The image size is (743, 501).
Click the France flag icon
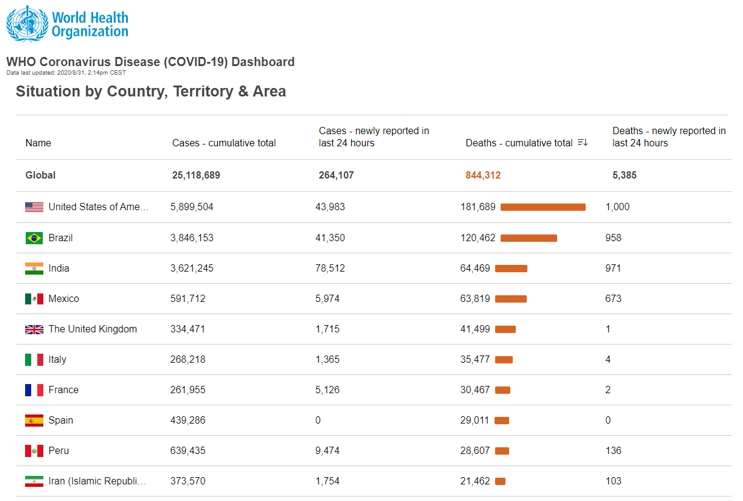tap(34, 390)
